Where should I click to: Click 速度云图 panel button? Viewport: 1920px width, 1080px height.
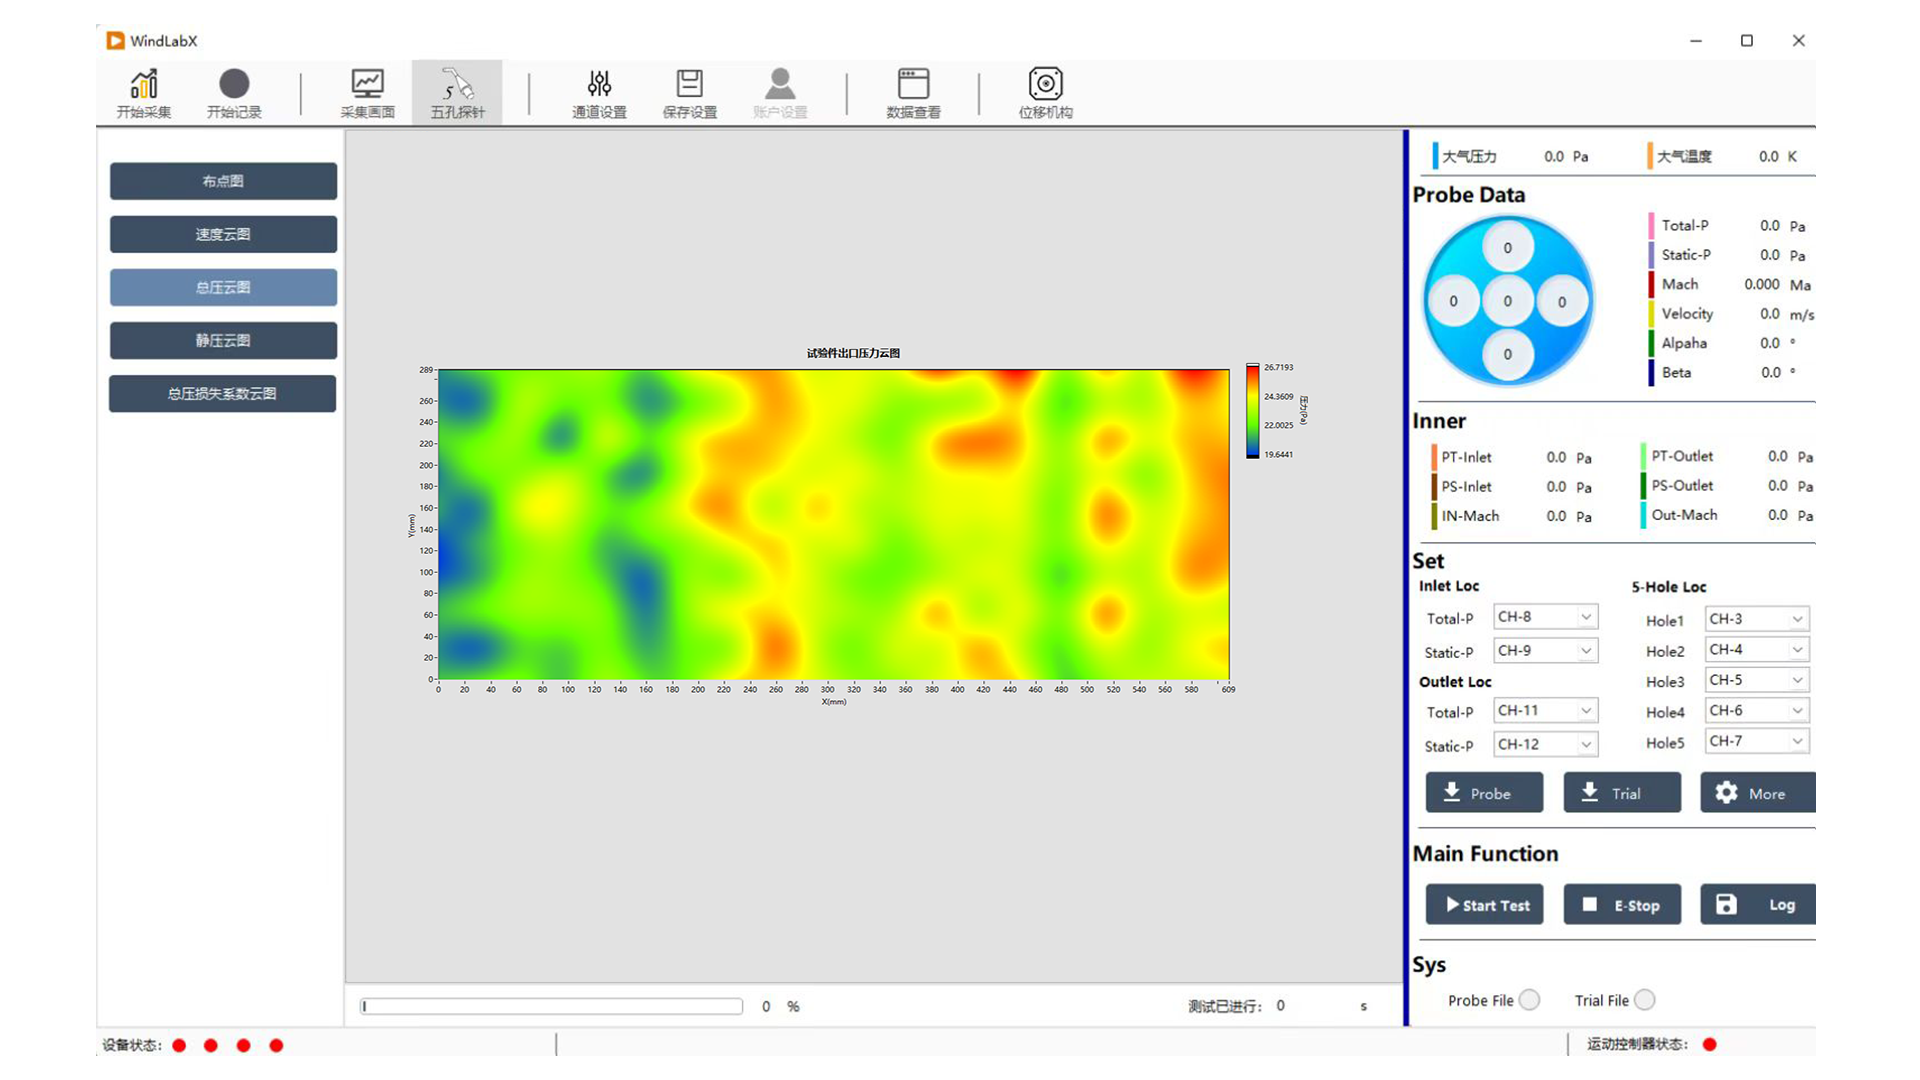222,233
